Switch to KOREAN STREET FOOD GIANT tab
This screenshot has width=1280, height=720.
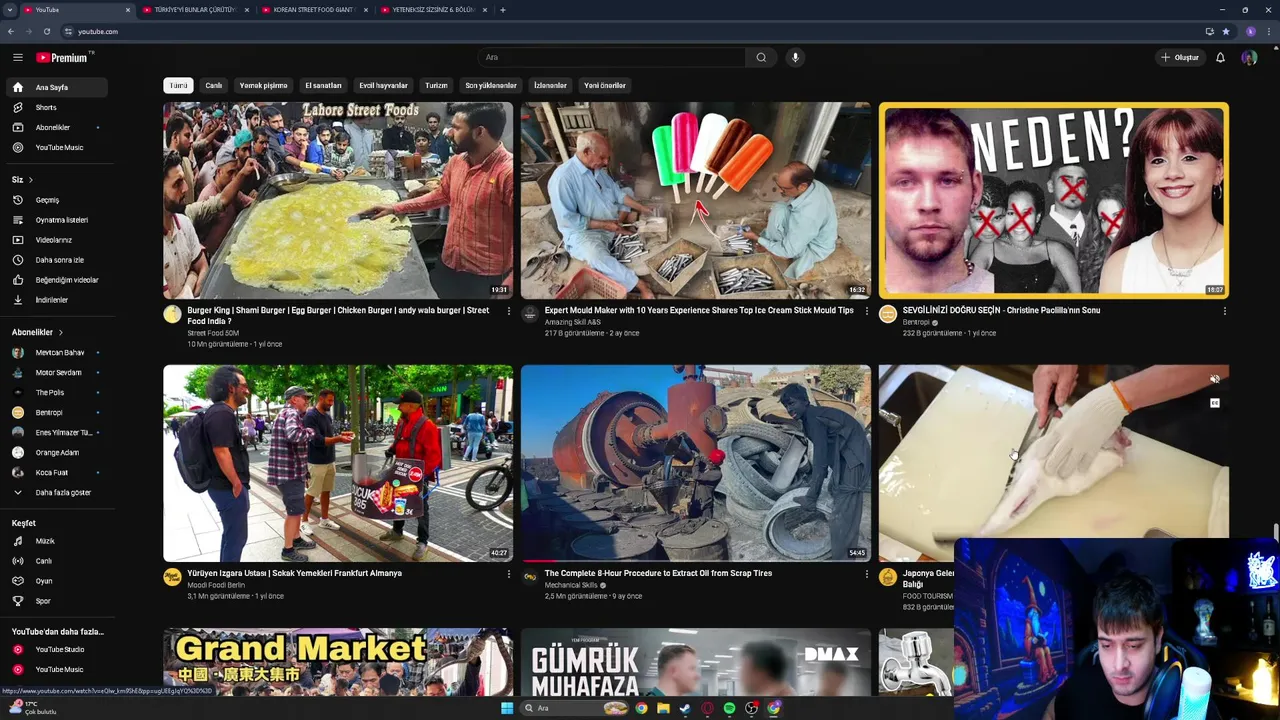[313, 10]
